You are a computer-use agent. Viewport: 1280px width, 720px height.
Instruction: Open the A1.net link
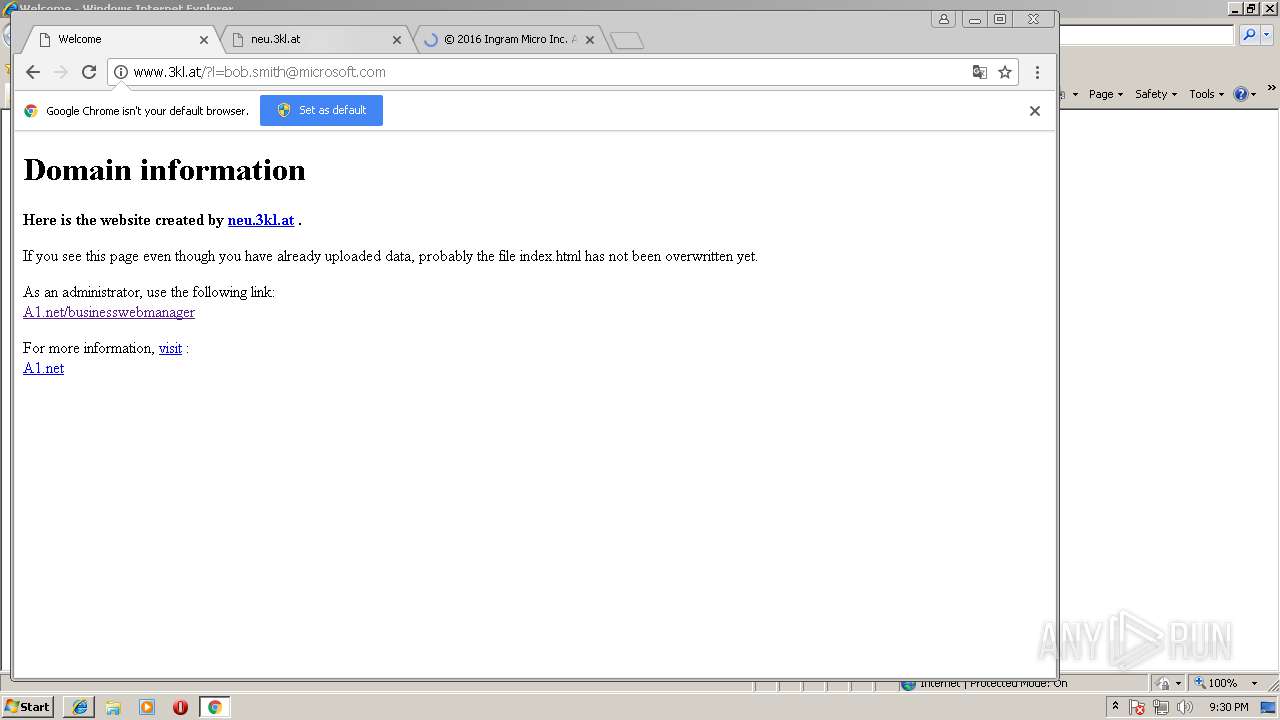pos(43,368)
